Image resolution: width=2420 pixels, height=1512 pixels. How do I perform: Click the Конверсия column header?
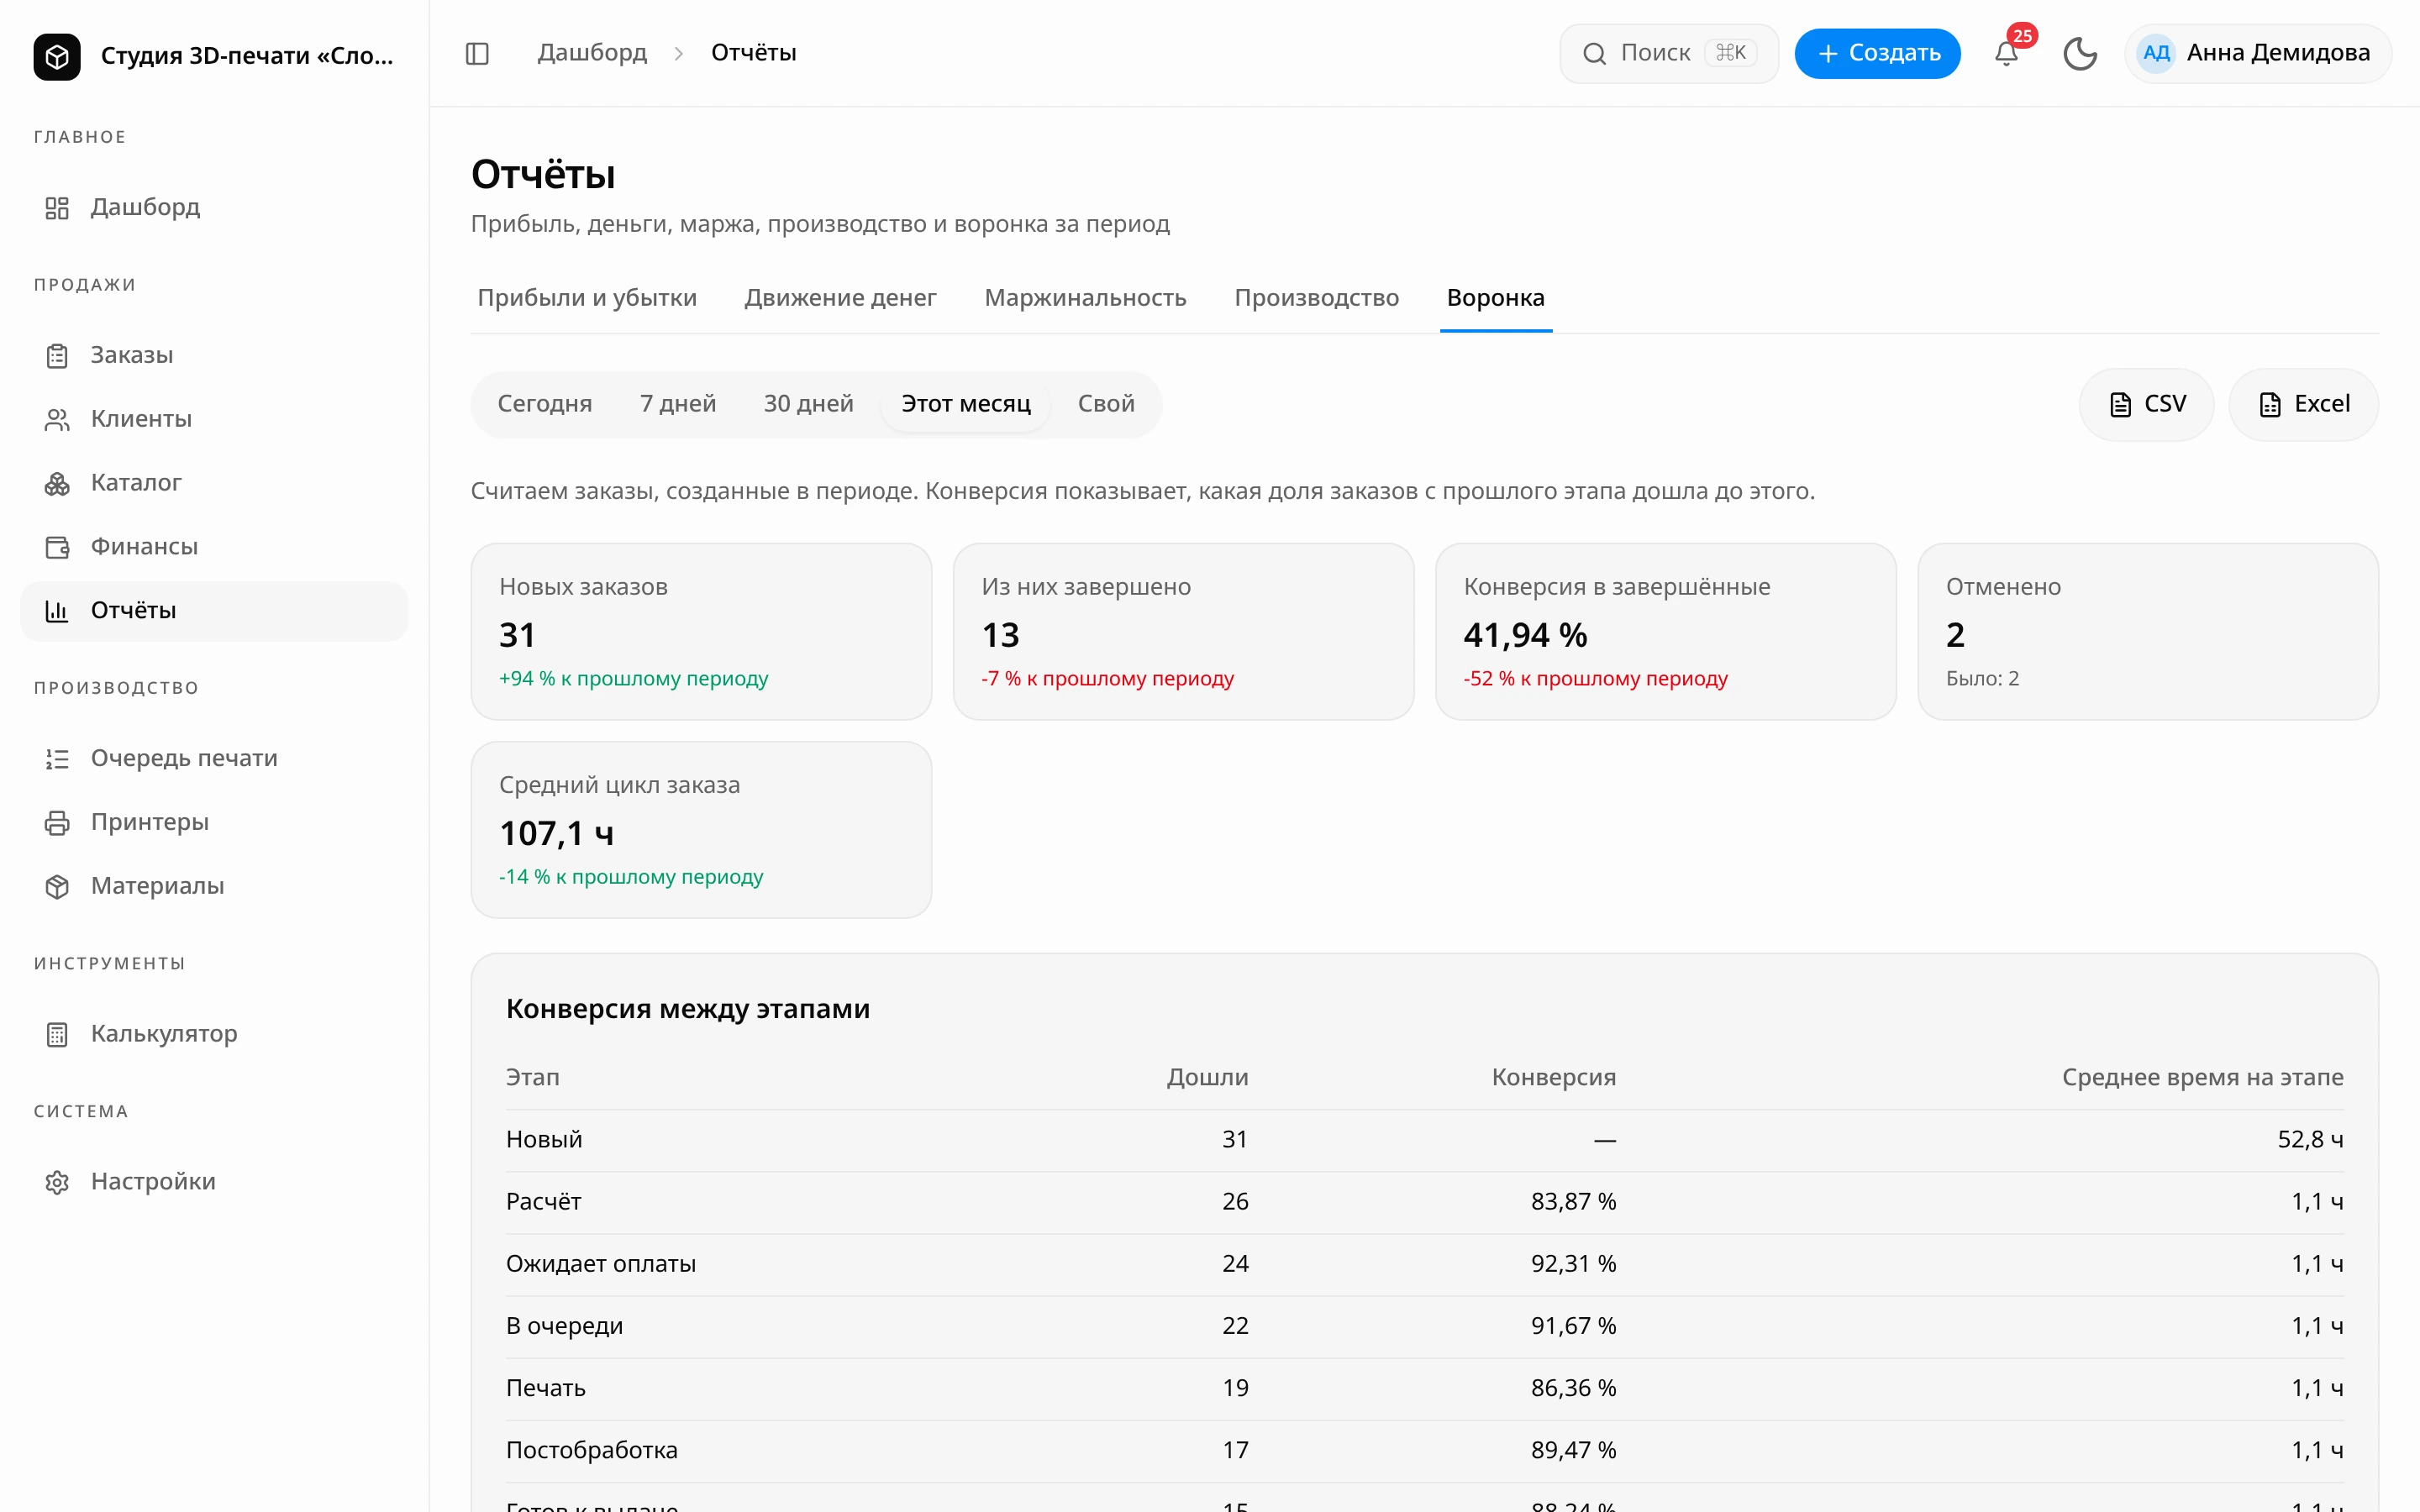click(x=1554, y=1078)
